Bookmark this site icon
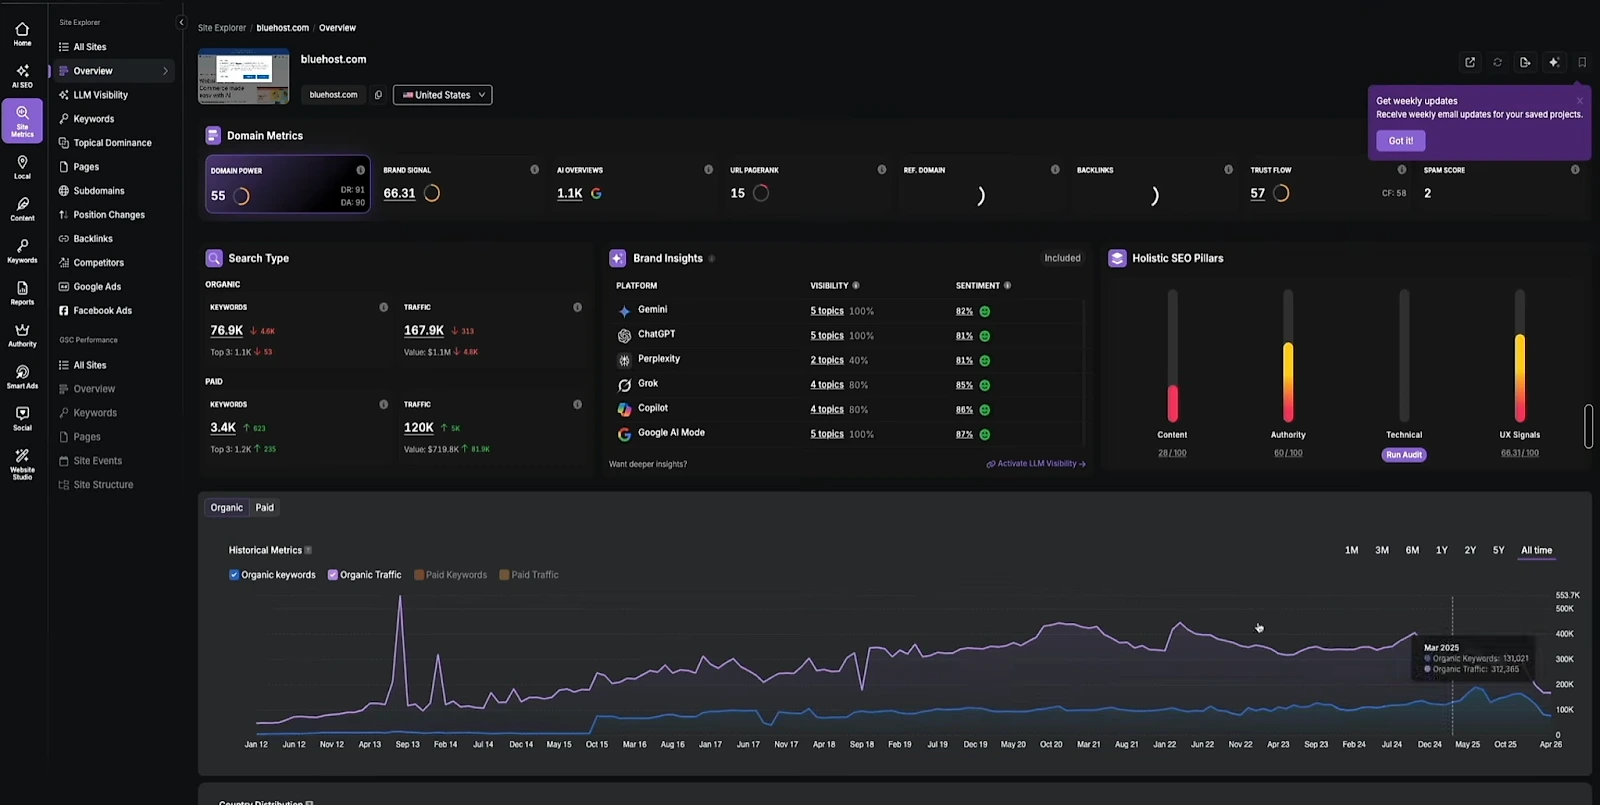Image resolution: width=1600 pixels, height=805 pixels. [x=1582, y=62]
